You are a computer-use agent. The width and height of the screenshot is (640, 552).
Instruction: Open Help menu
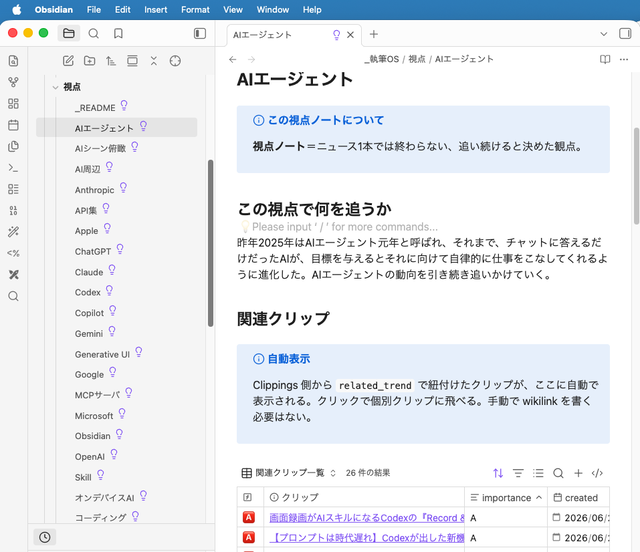[x=312, y=9]
